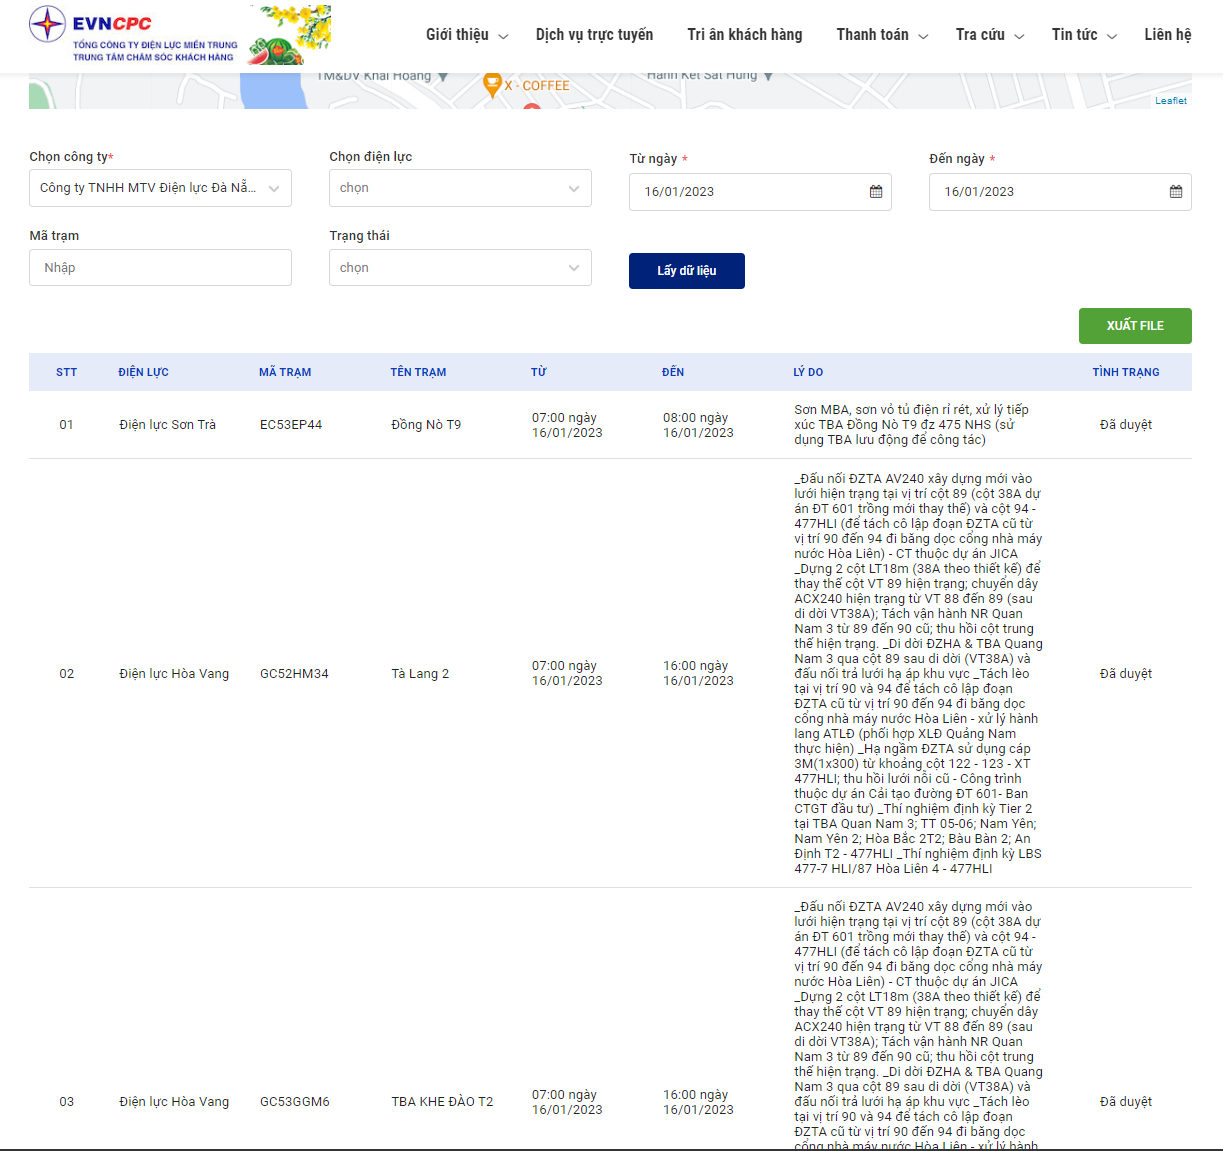
Task: Open the Chọn điện lực dropdown
Action: 460,188
